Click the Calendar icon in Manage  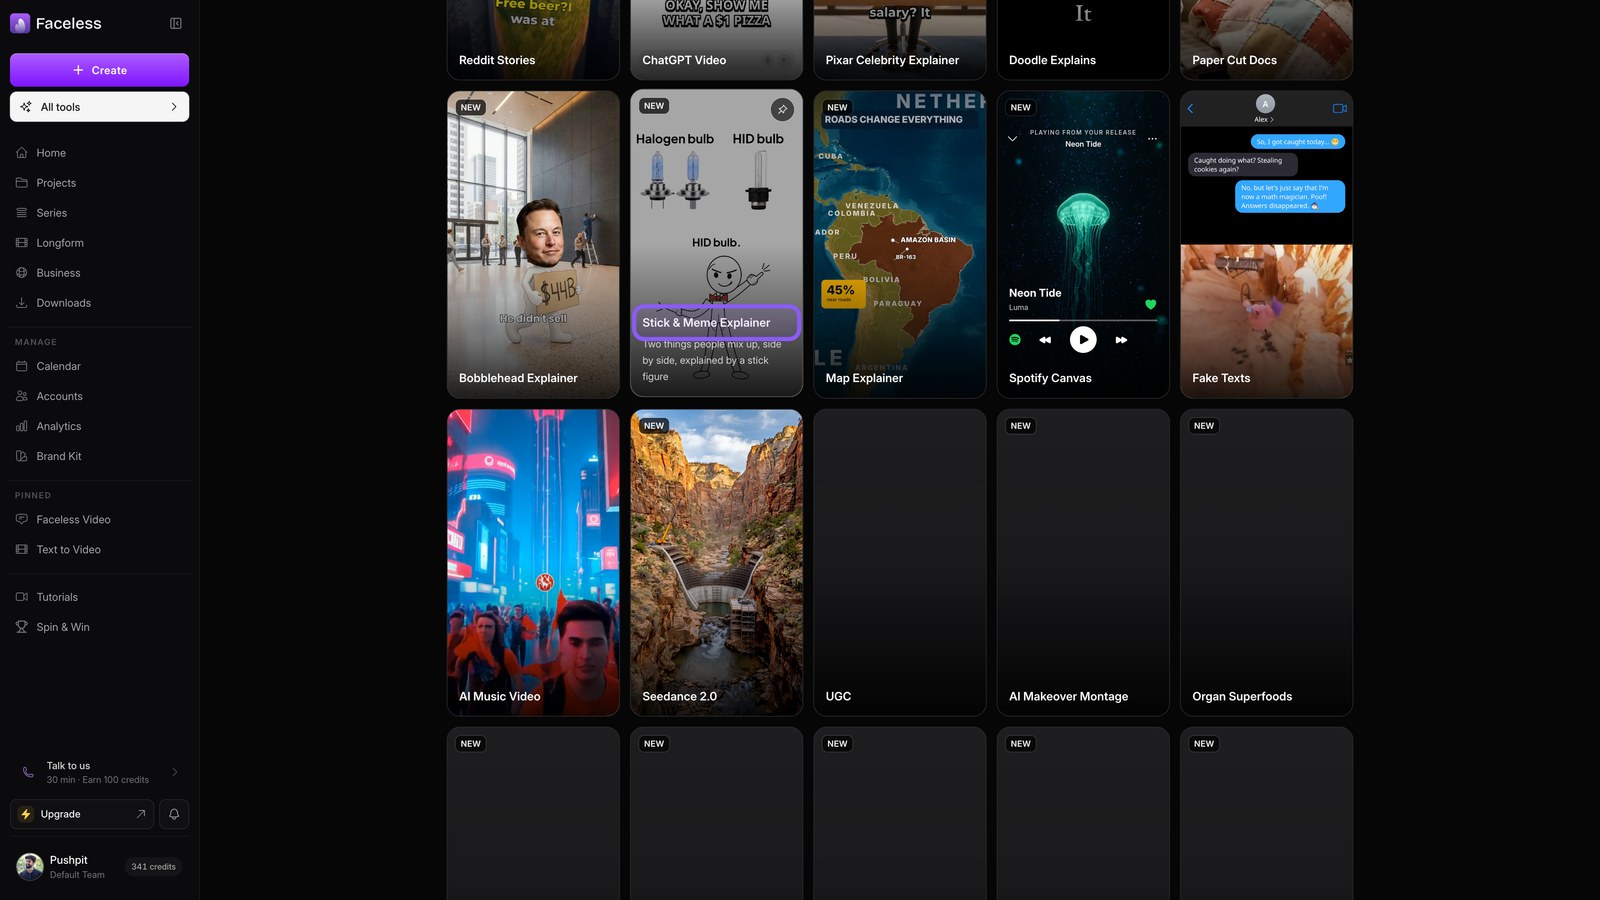tap(22, 366)
